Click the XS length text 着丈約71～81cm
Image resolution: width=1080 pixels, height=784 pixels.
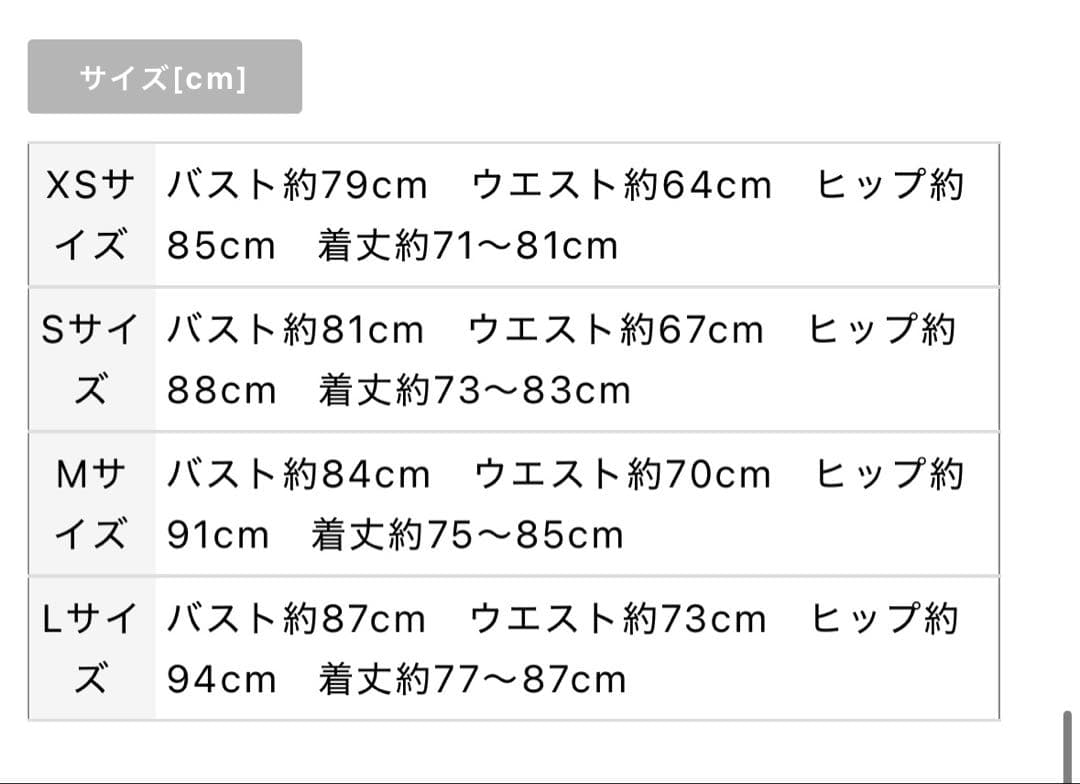[x=468, y=246]
